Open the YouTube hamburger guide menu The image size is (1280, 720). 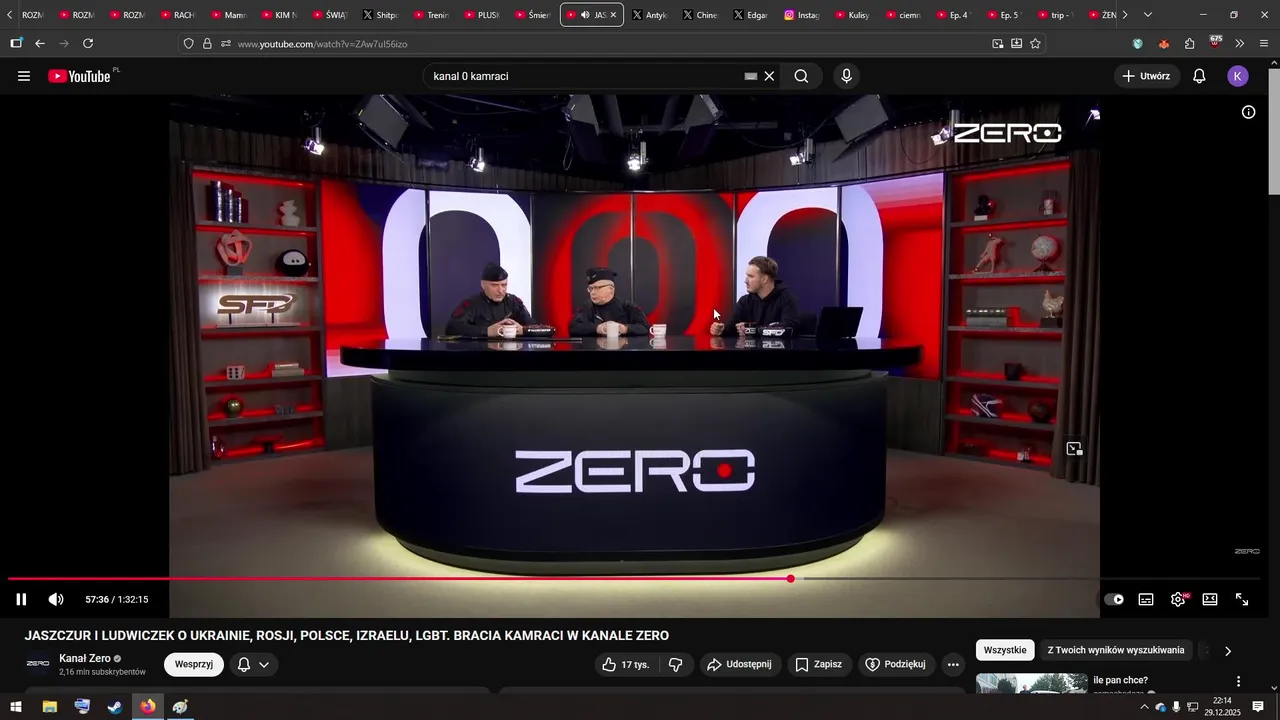click(24, 76)
